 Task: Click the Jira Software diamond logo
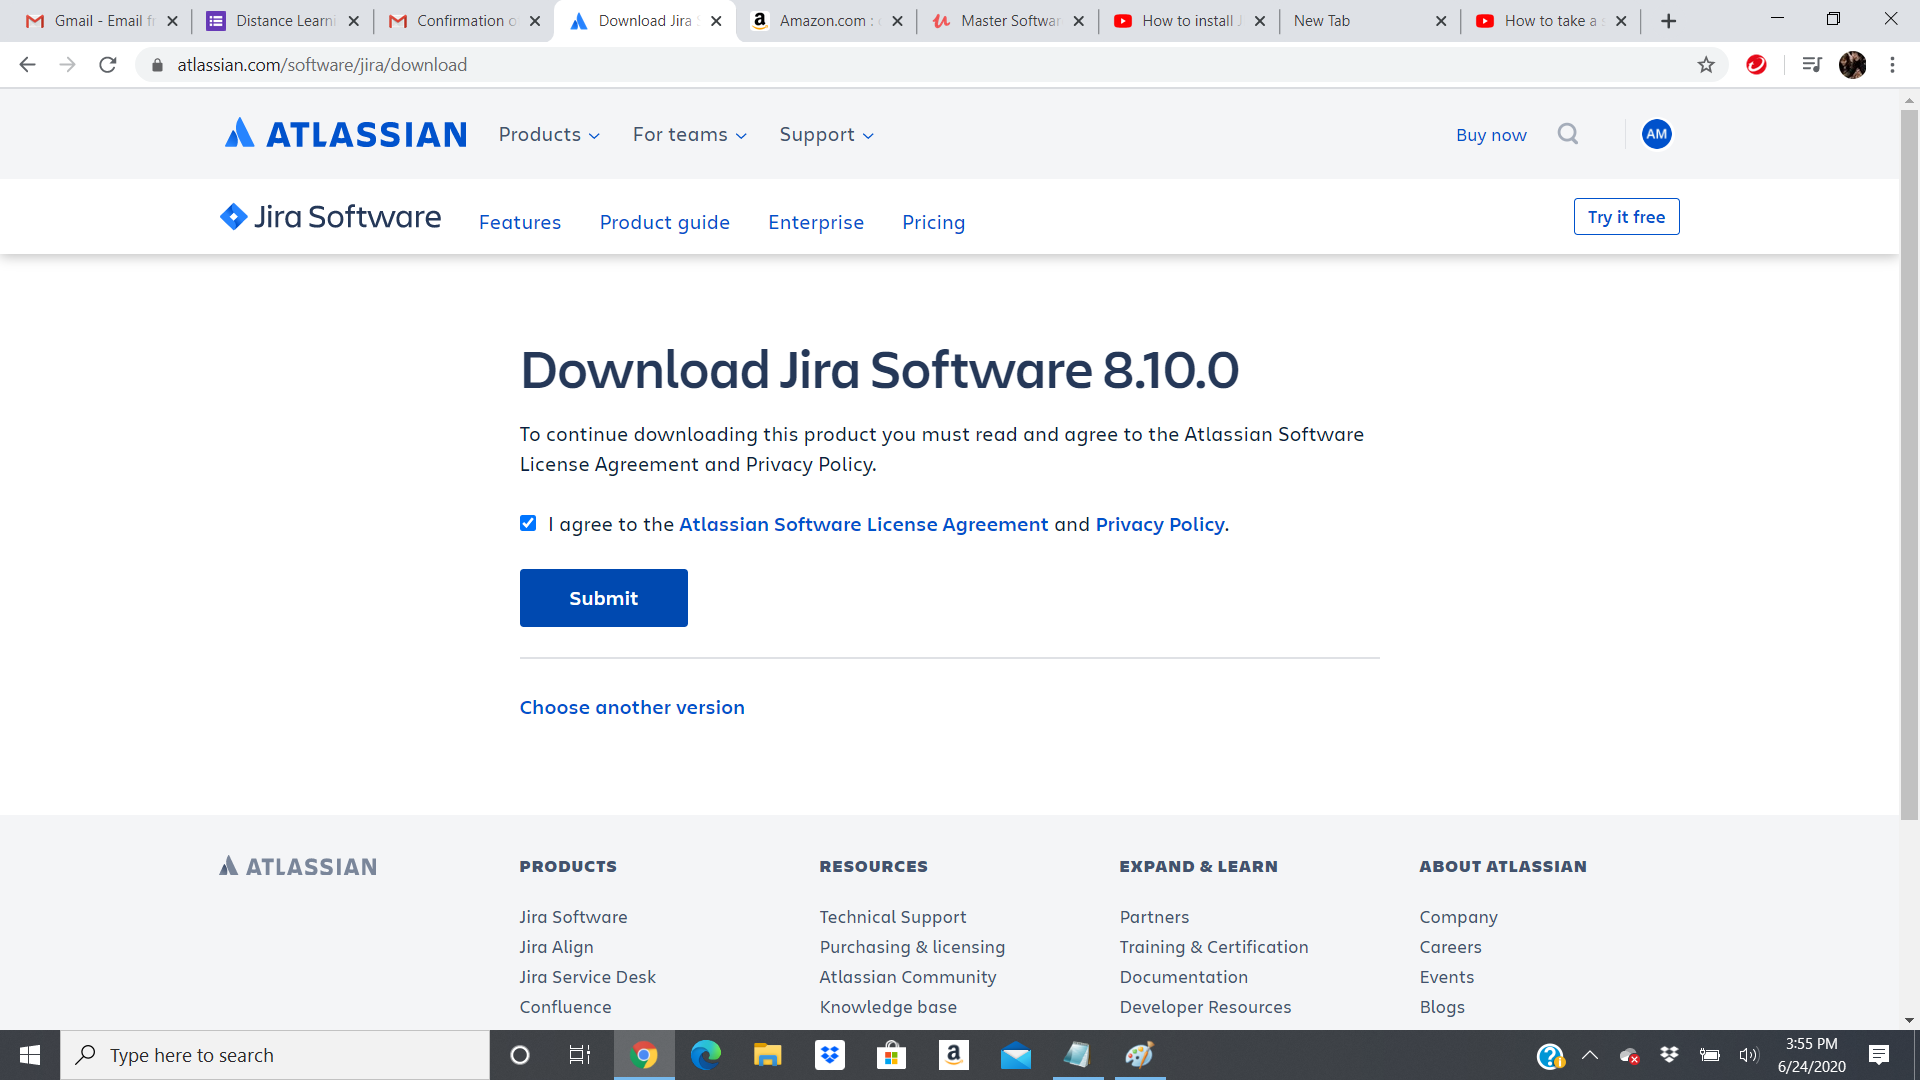(233, 217)
